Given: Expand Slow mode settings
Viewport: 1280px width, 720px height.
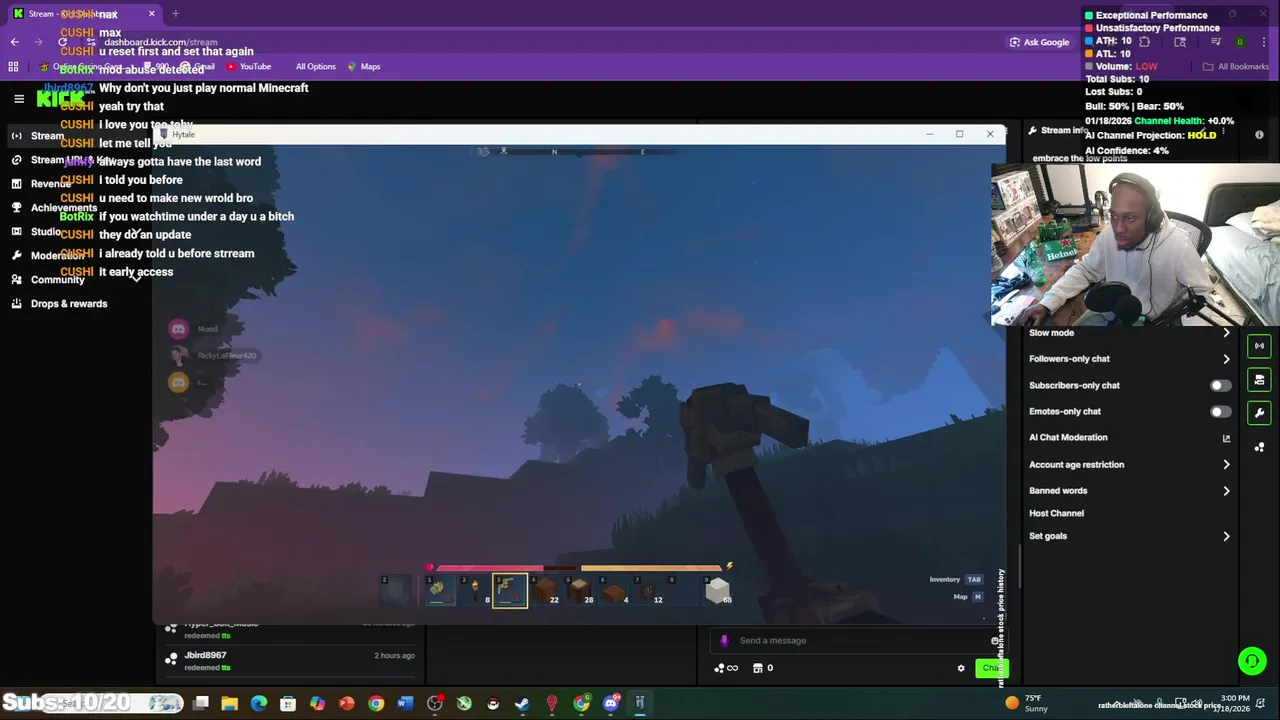Looking at the screenshot, I should click(x=1131, y=333).
